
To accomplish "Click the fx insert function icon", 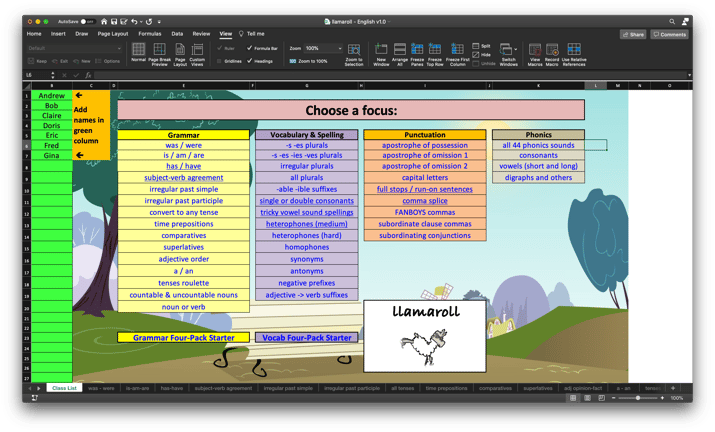I will coord(88,75).
